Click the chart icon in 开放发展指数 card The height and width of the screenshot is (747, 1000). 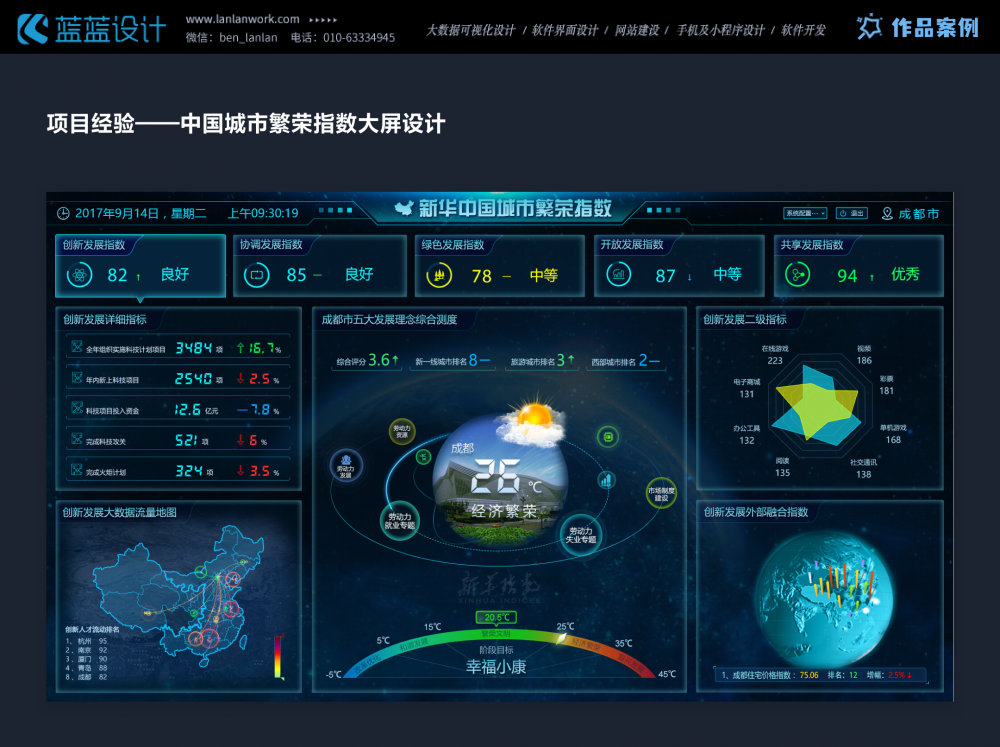pos(619,275)
